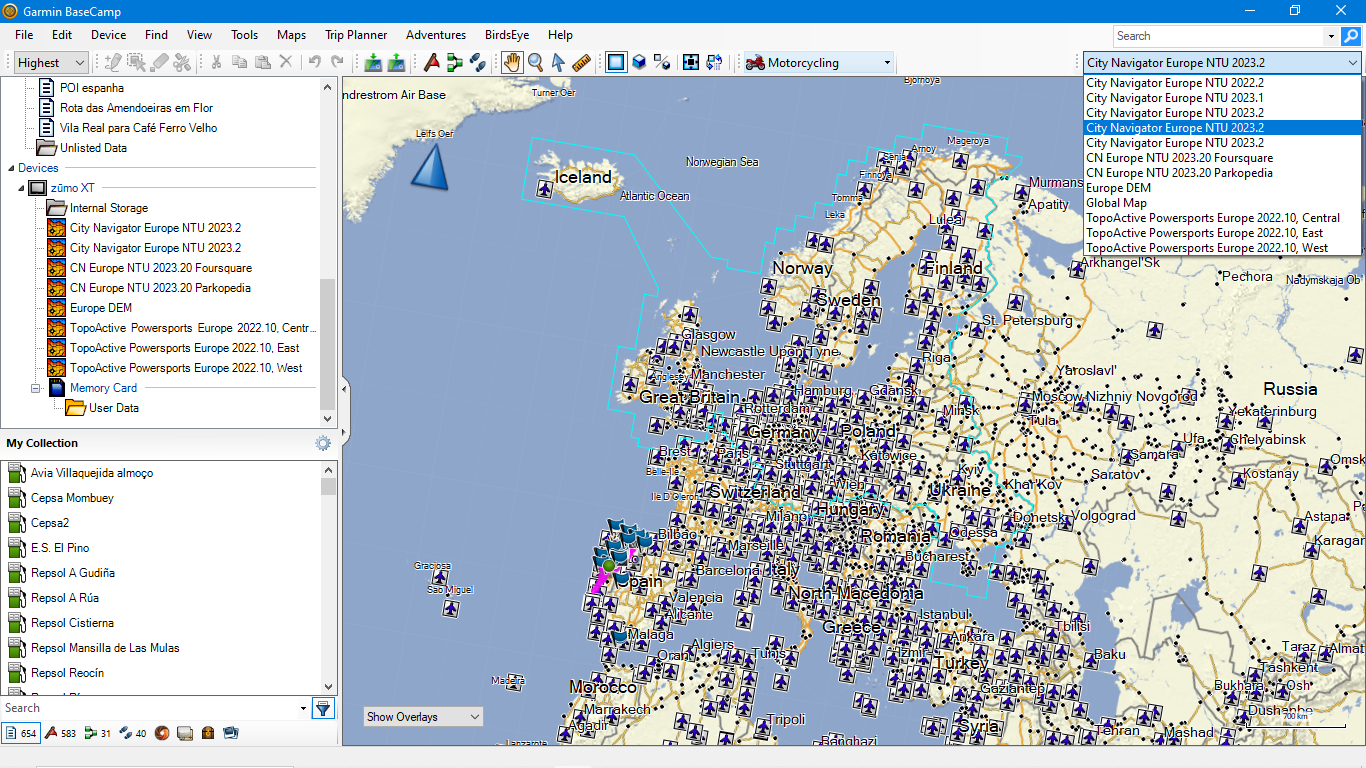
Task: Open the File menu
Action: point(24,34)
